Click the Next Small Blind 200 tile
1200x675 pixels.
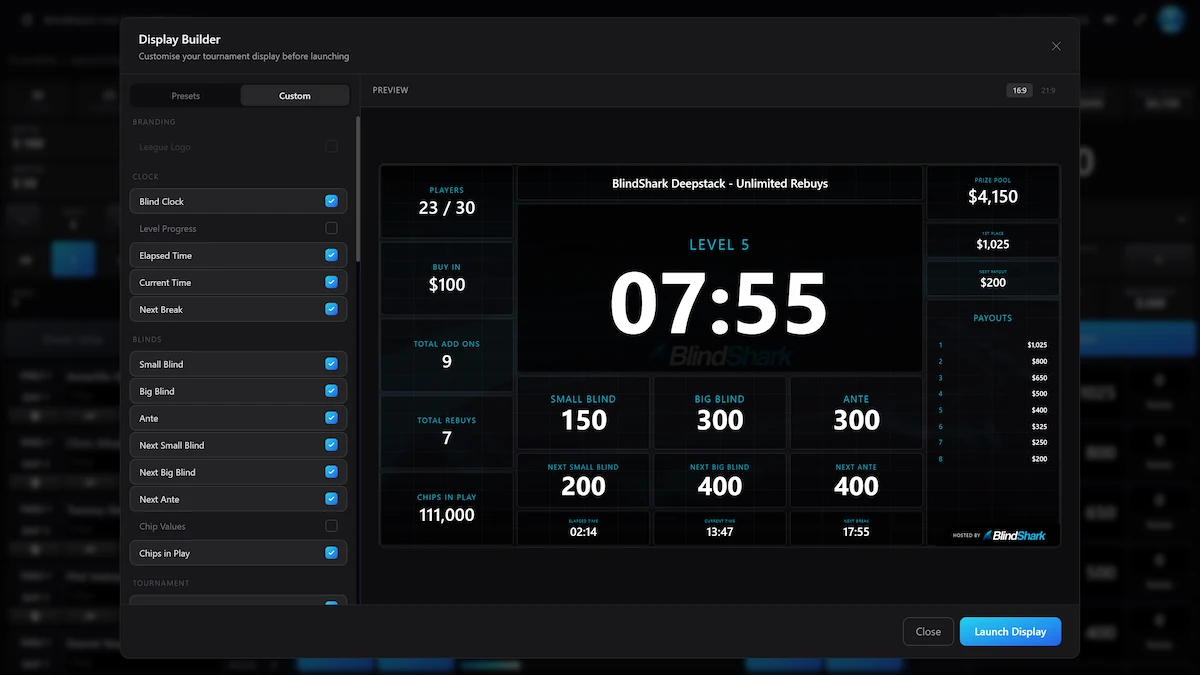click(583, 481)
